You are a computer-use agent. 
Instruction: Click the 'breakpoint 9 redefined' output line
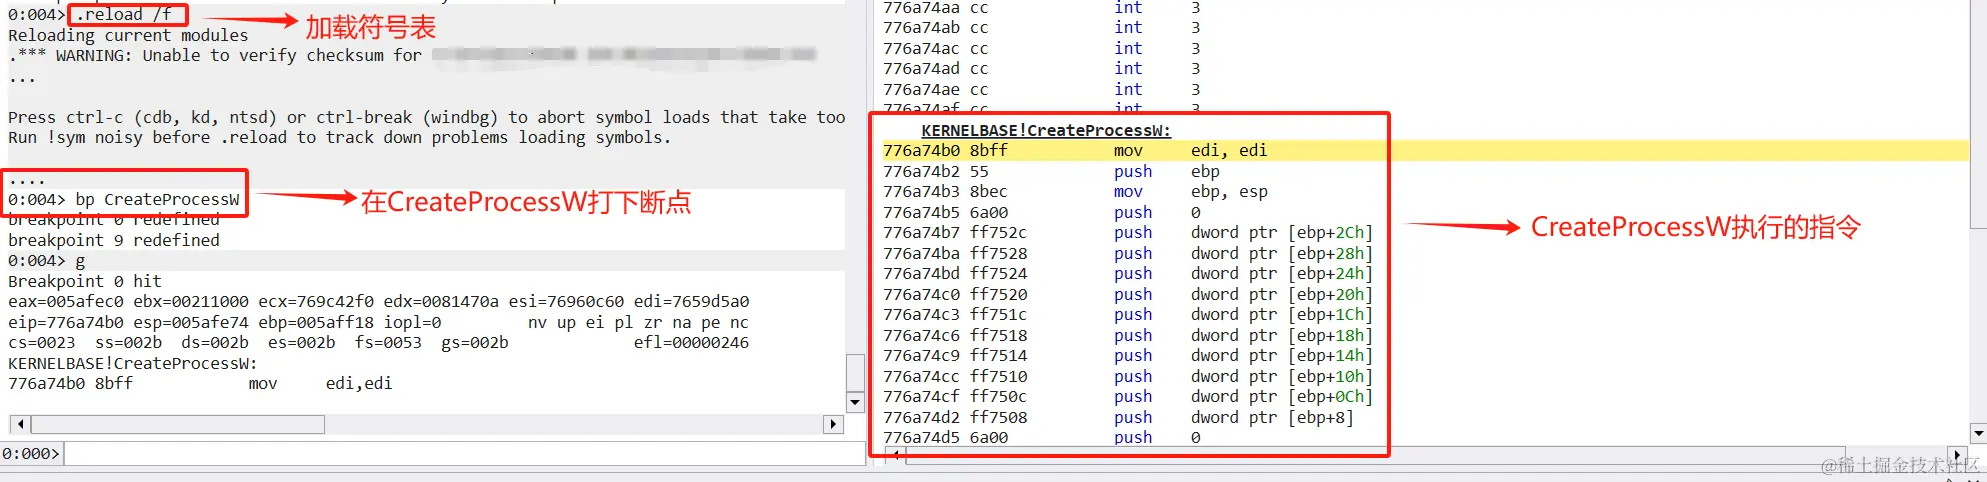point(113,240)
